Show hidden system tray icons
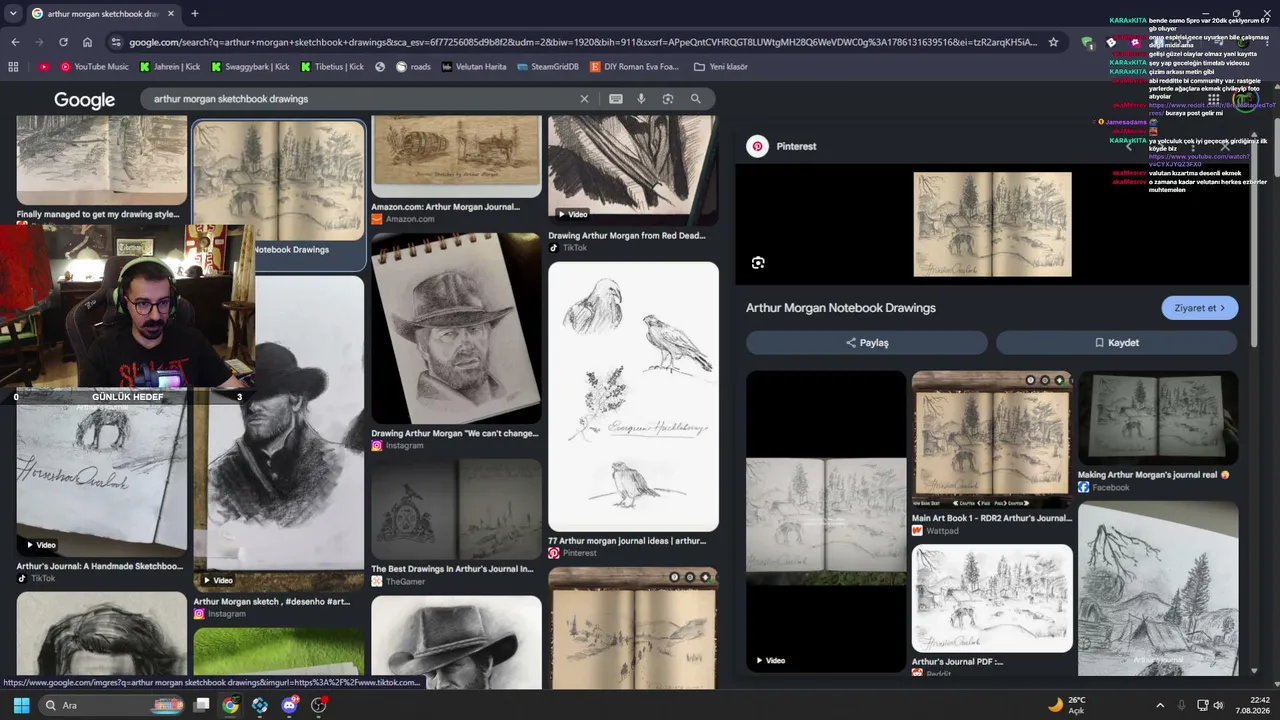This screenshot has height=720, width=1280. coord(1160,705)
